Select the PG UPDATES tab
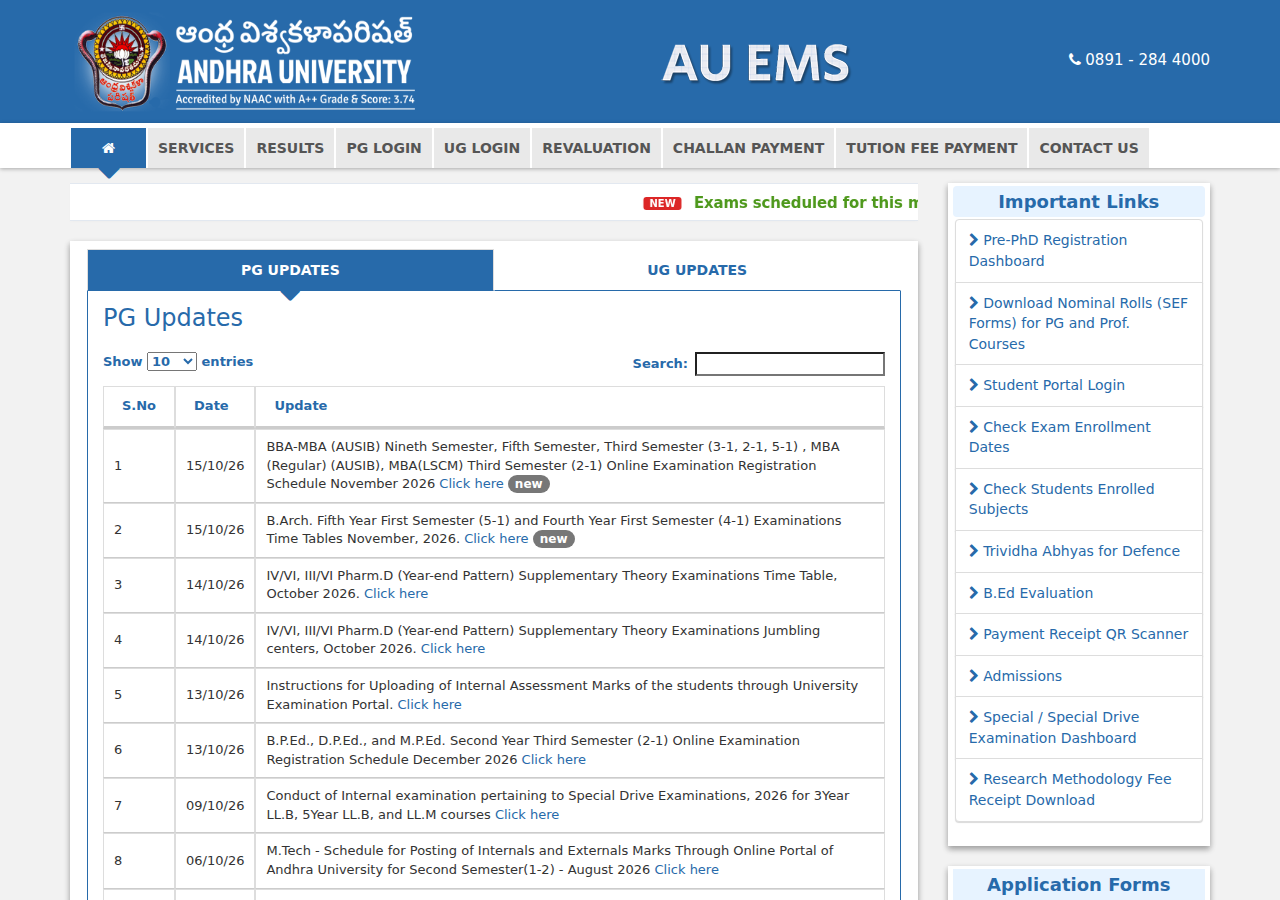Viewport: 1280px width, 900px height. coord(290,270)
